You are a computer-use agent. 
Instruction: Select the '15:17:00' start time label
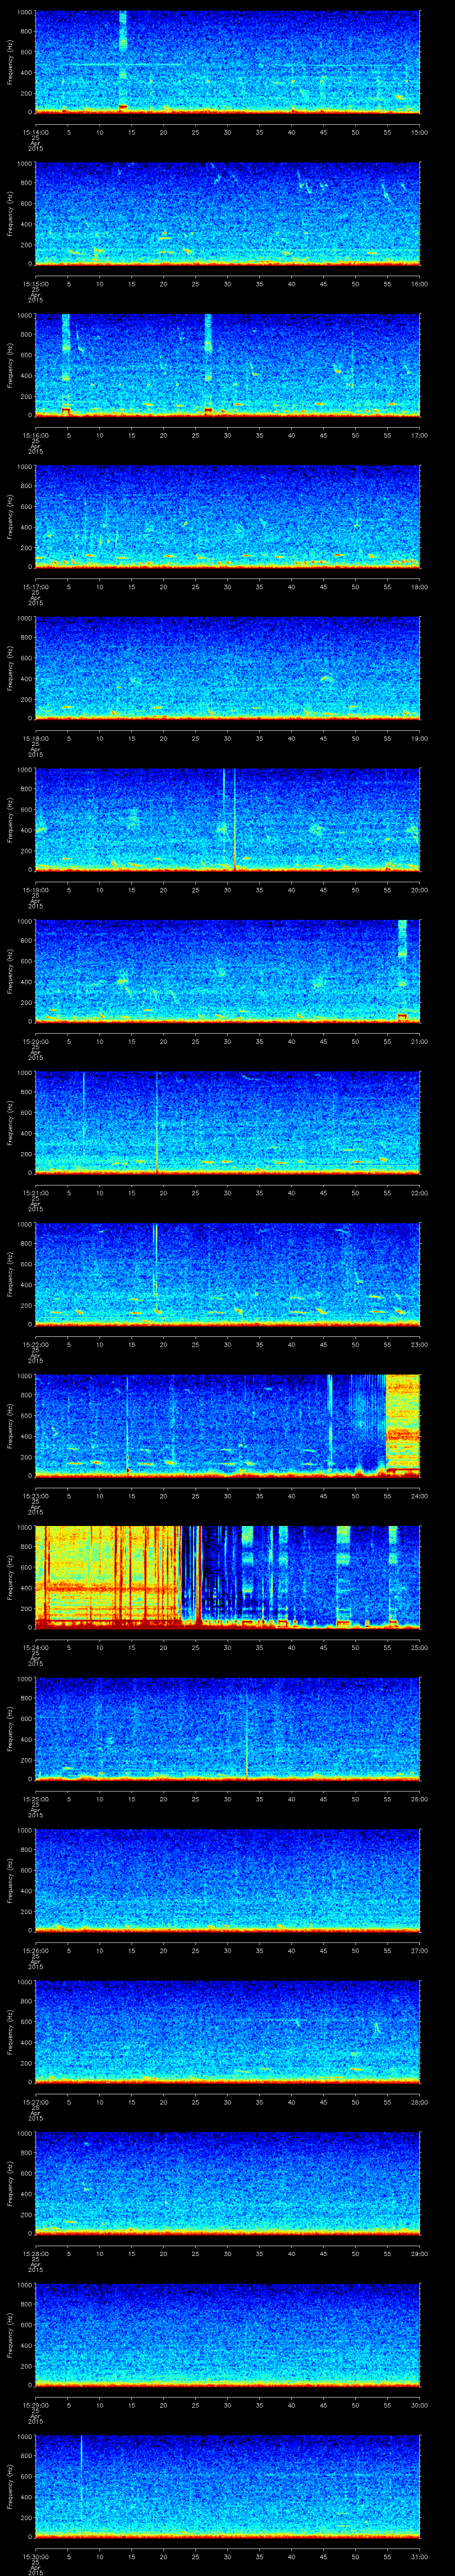(35, 587)
